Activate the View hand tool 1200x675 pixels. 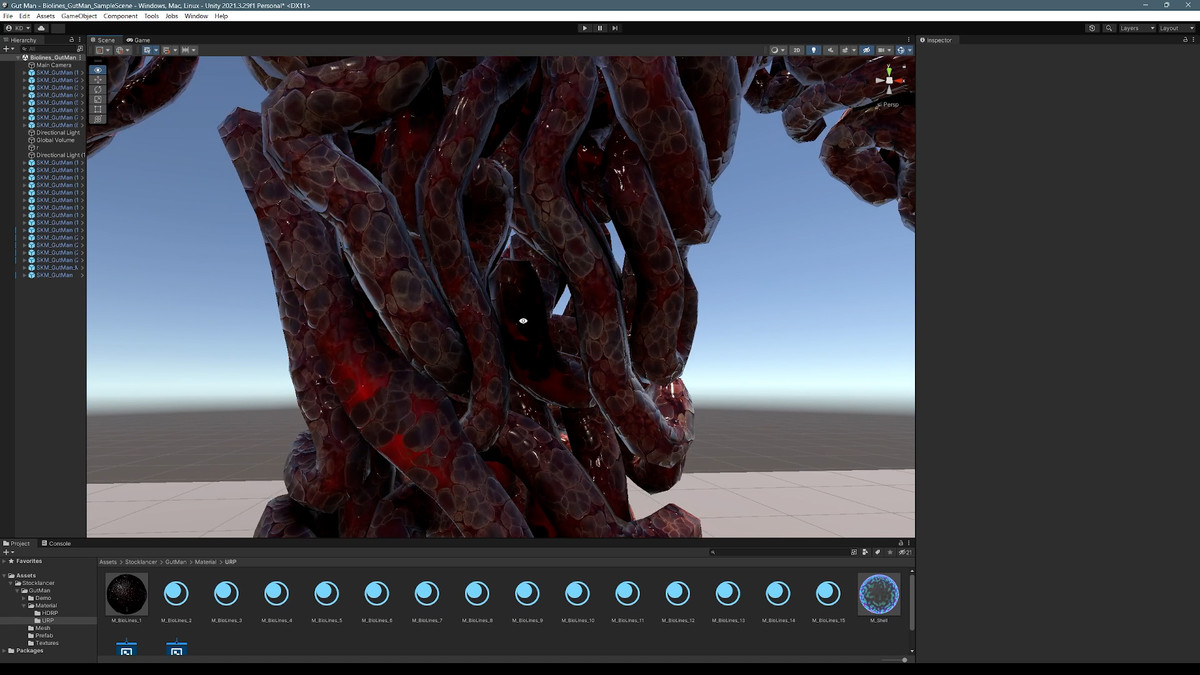coord(97,70)
